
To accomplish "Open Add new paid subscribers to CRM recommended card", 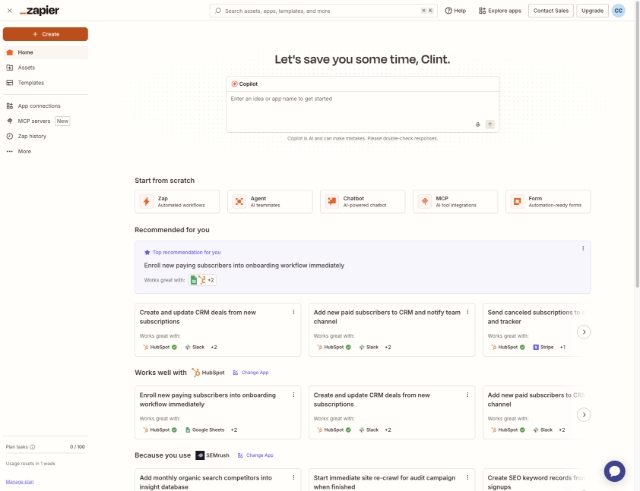I will (x=391, y=330).
